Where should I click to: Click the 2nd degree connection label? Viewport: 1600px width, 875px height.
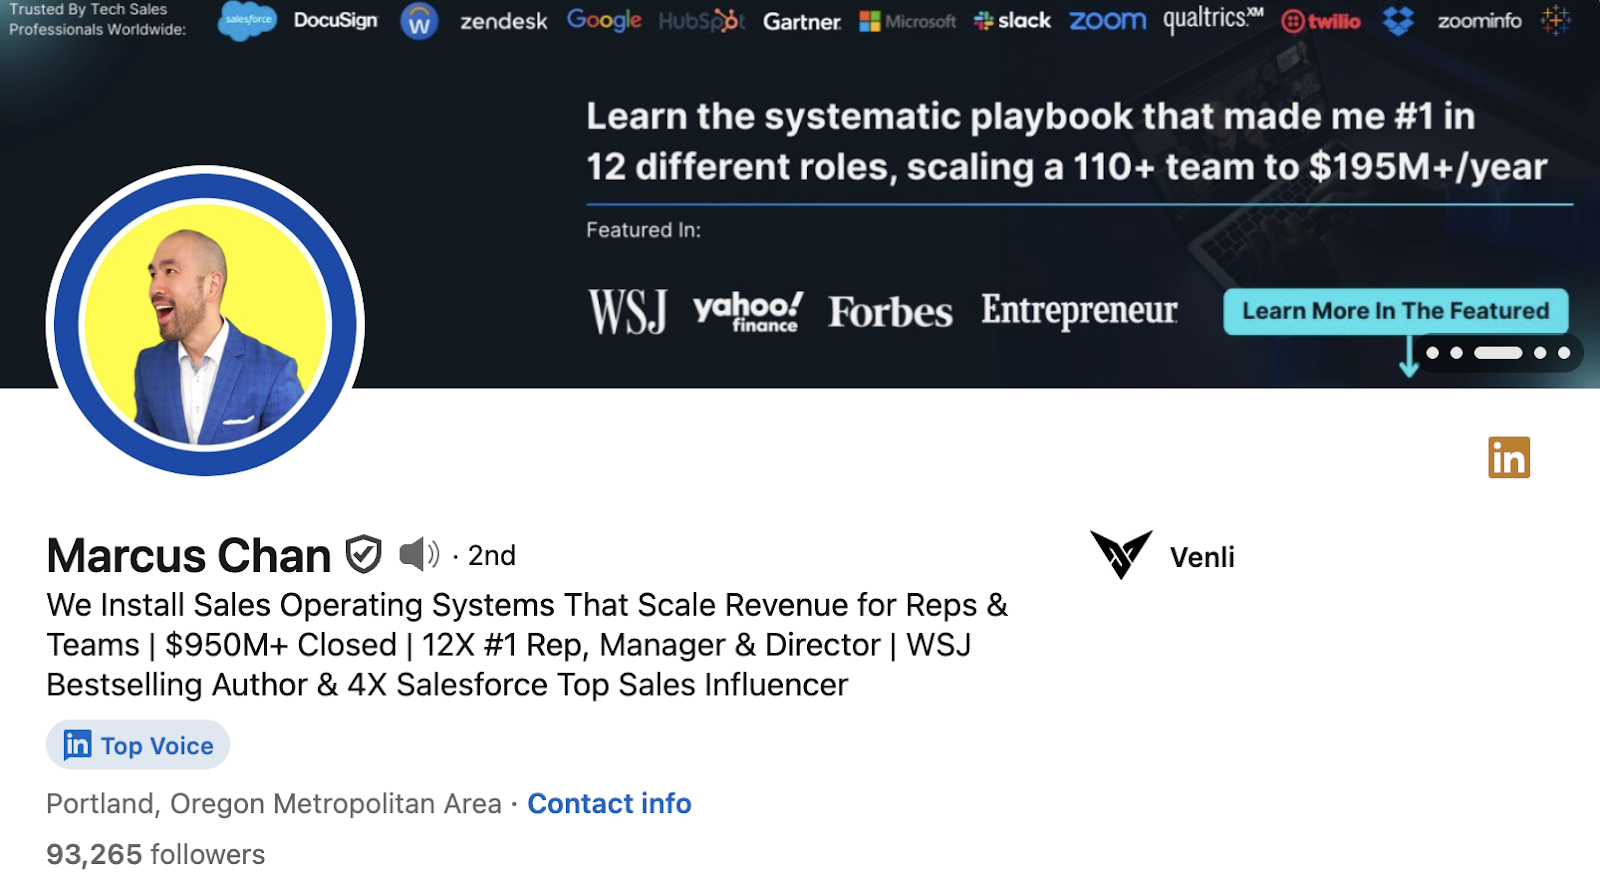[491, 555]
